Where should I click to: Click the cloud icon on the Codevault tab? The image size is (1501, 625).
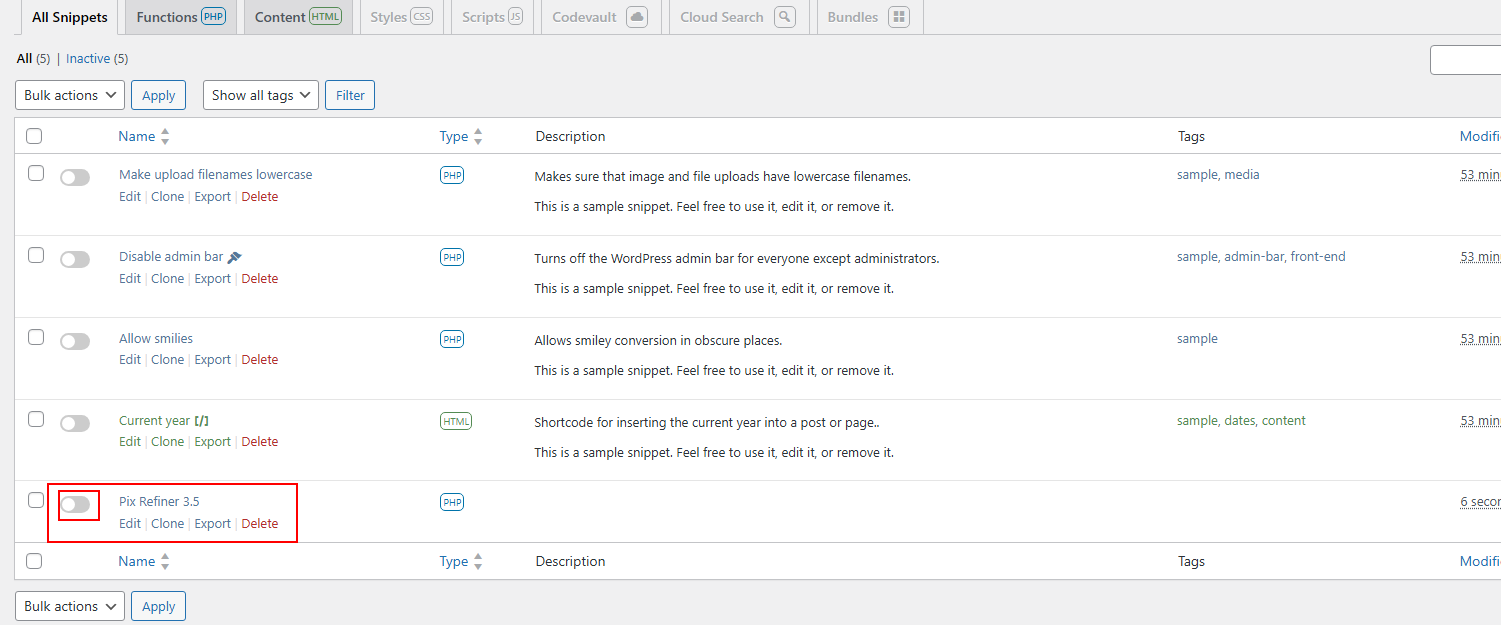pyautogui.click(x=637, y=16)
